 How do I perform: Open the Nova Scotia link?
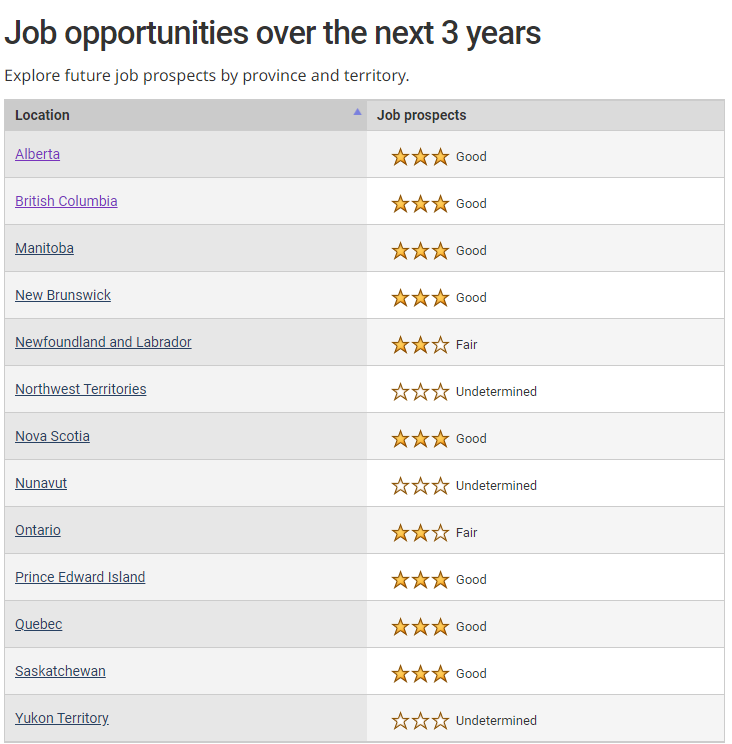(52, 436)
